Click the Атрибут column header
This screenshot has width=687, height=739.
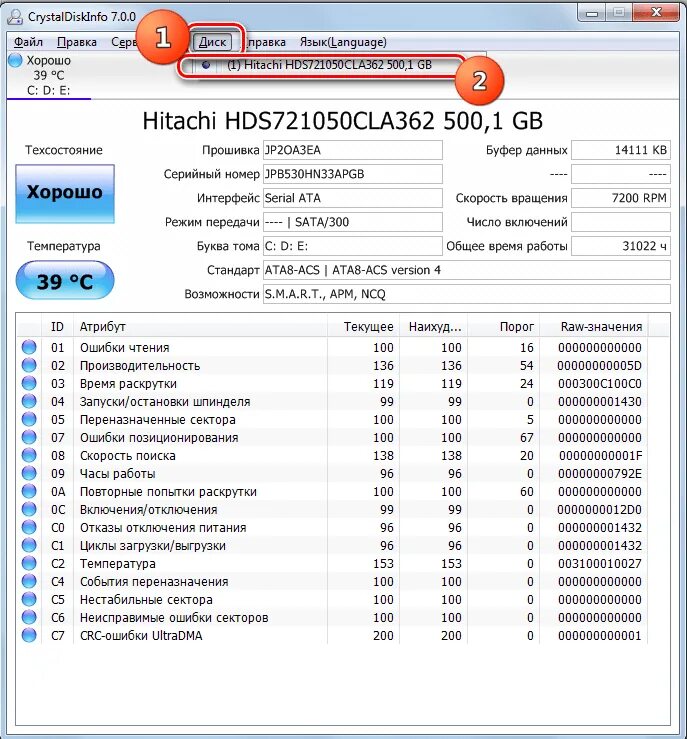click(200, 327)
